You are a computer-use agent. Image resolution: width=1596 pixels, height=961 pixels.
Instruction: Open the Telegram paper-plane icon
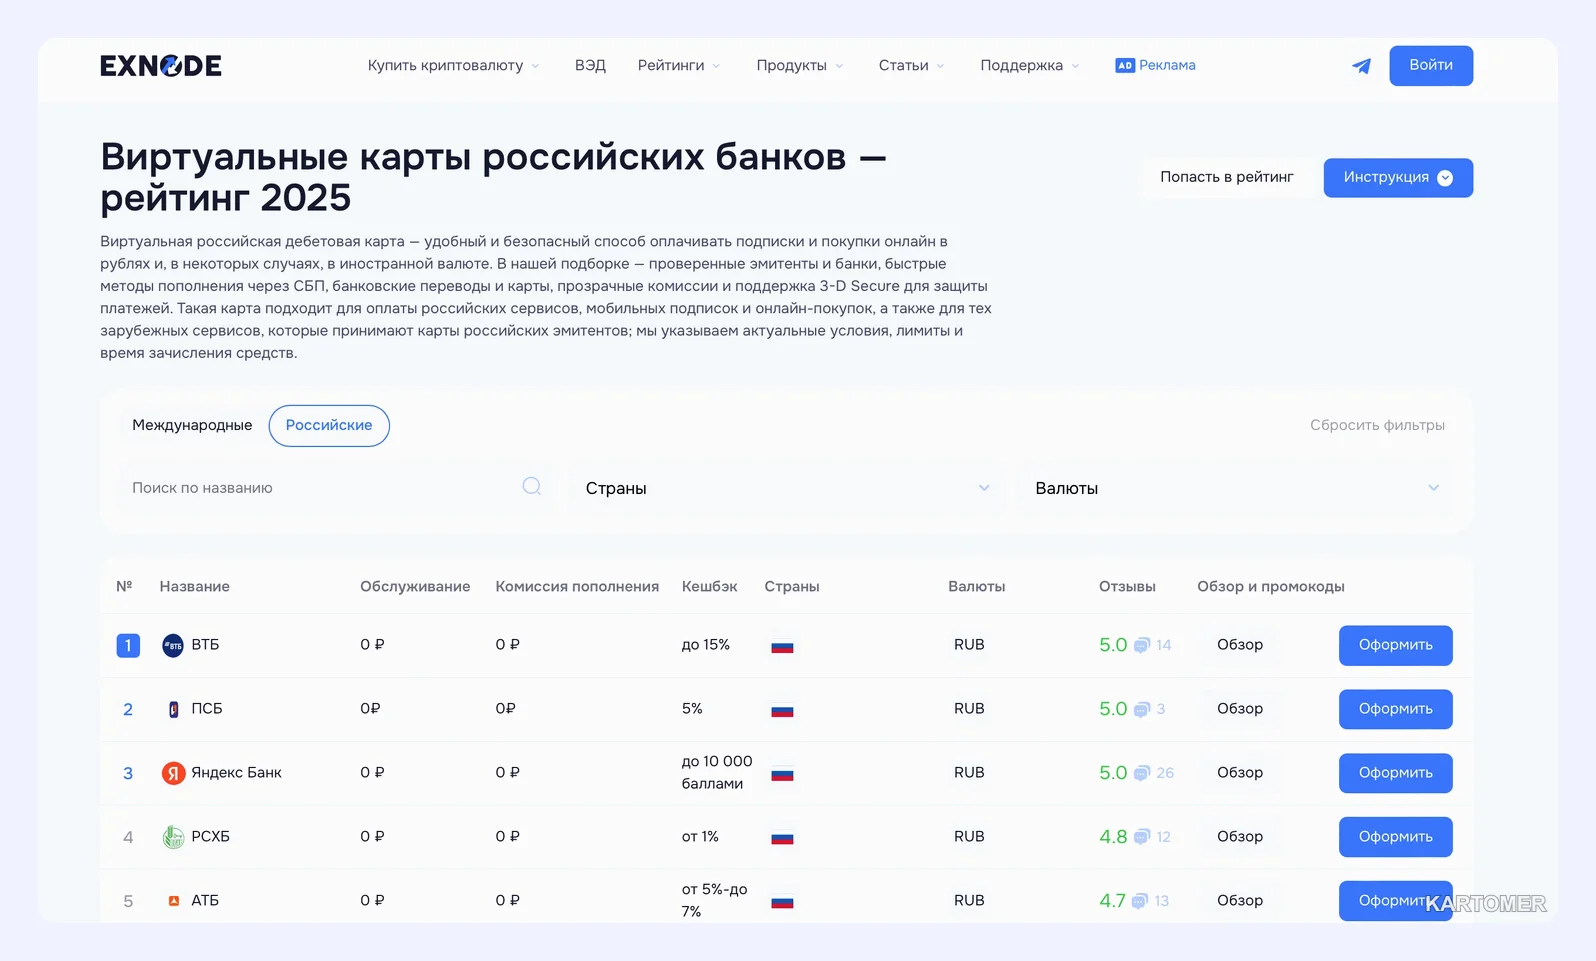pos(1361,66)
